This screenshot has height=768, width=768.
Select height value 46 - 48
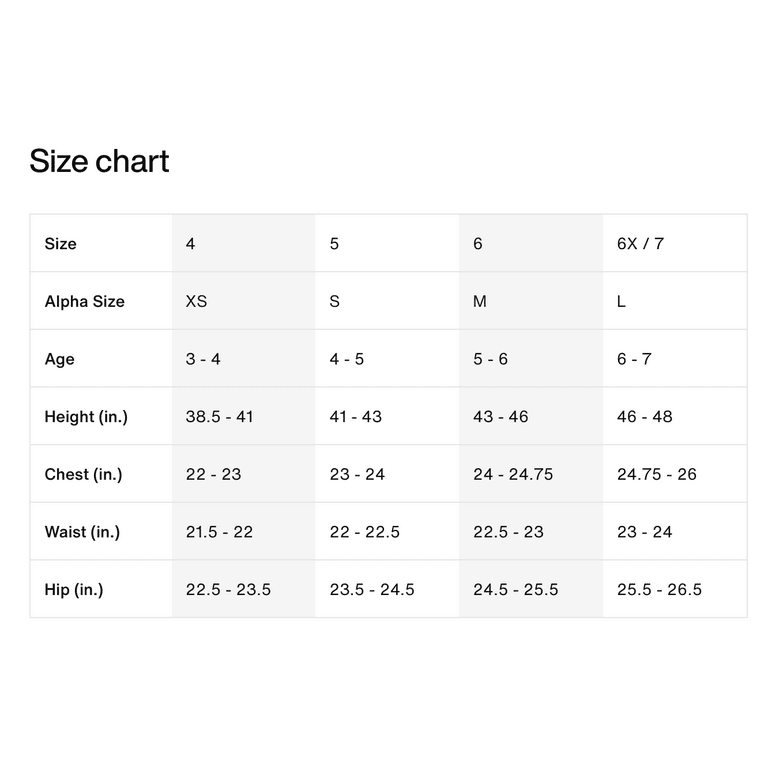coord(644,417)
